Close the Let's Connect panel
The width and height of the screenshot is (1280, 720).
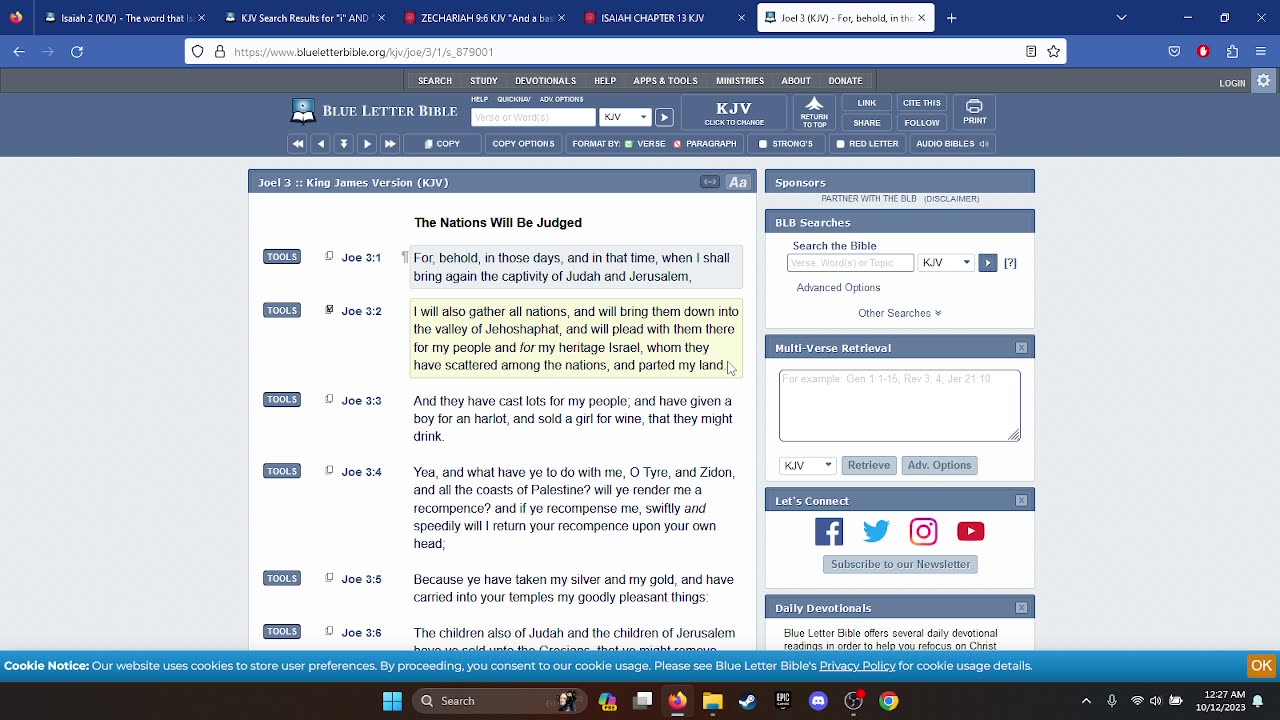[x=1021, y=501]
